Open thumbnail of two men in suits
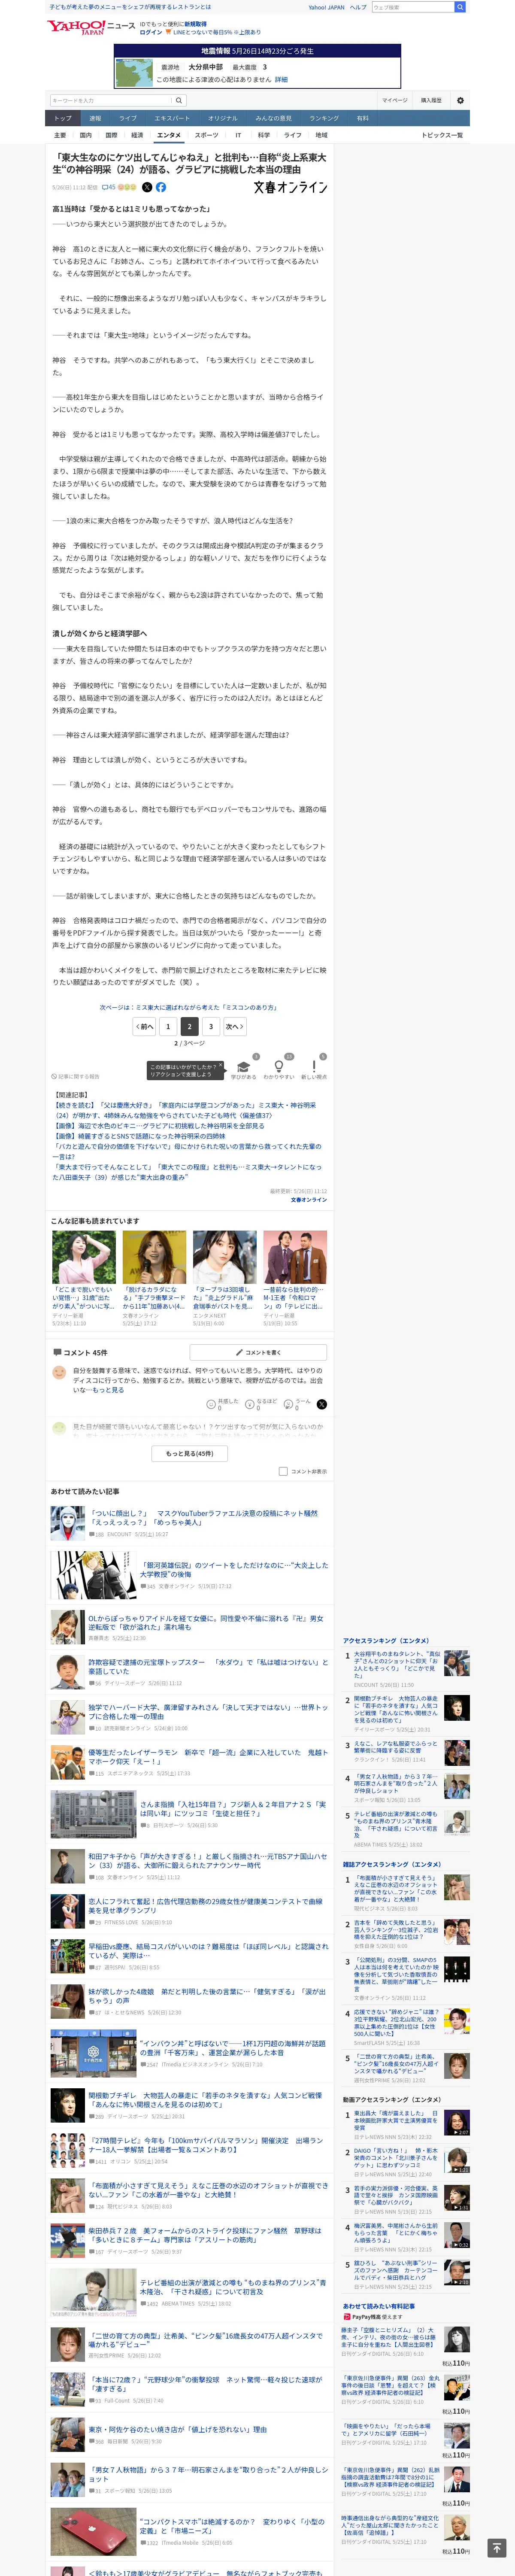 tap(295, 1257)
